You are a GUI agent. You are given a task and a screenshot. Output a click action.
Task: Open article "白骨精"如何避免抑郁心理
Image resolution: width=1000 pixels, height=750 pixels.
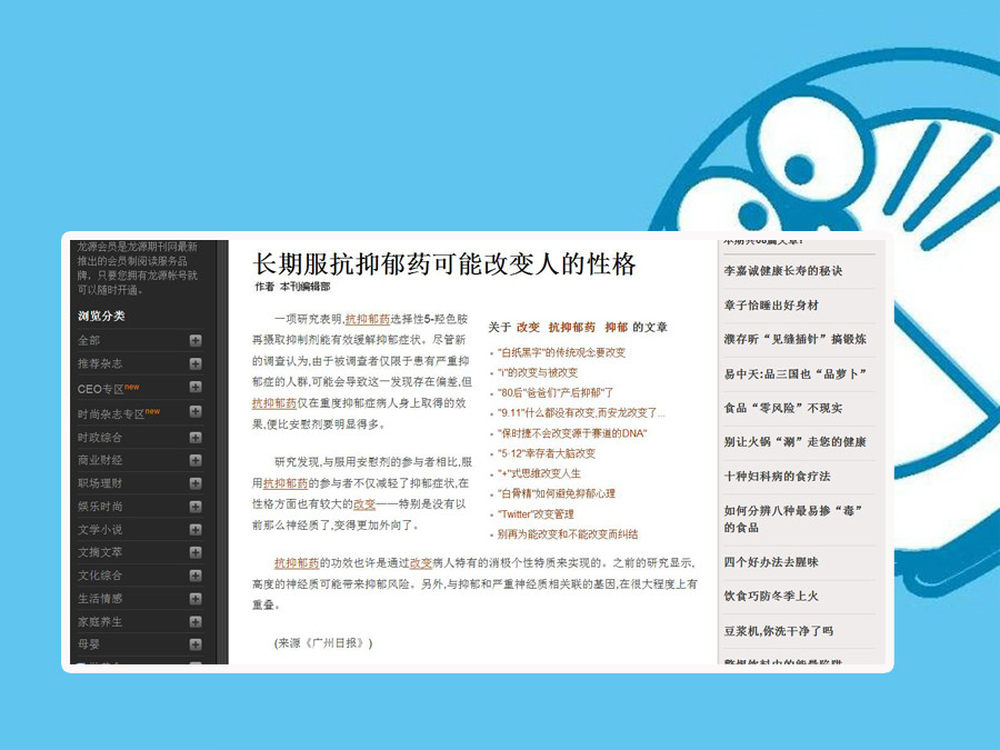[x=556, y=494]
